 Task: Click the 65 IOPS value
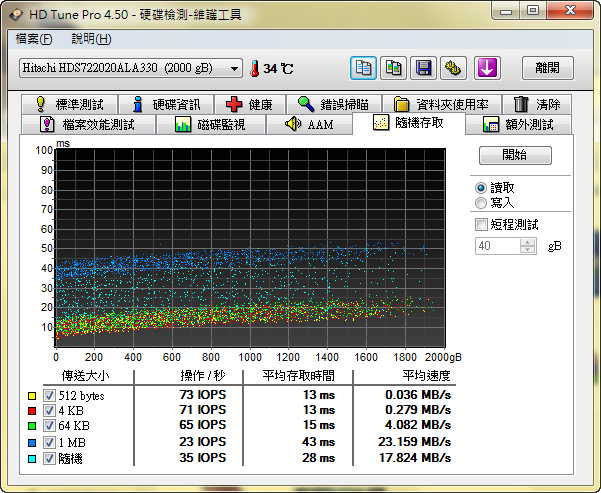point(202,425)
